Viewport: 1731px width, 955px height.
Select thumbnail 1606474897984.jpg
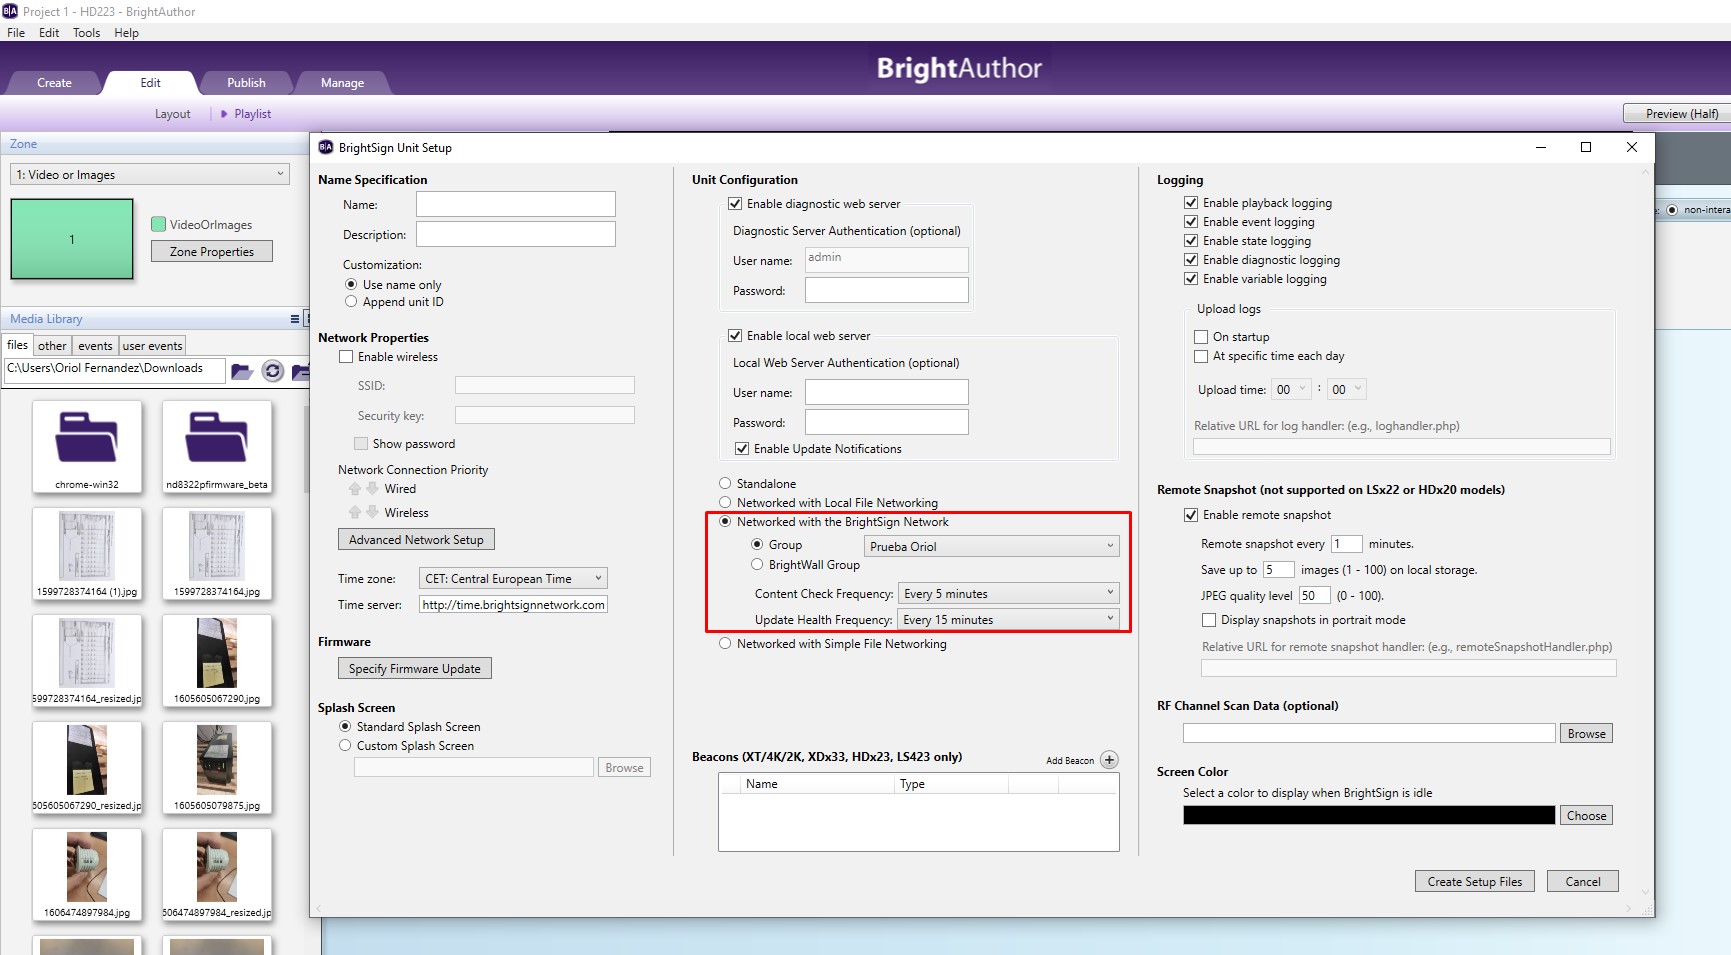click(87, 874)
